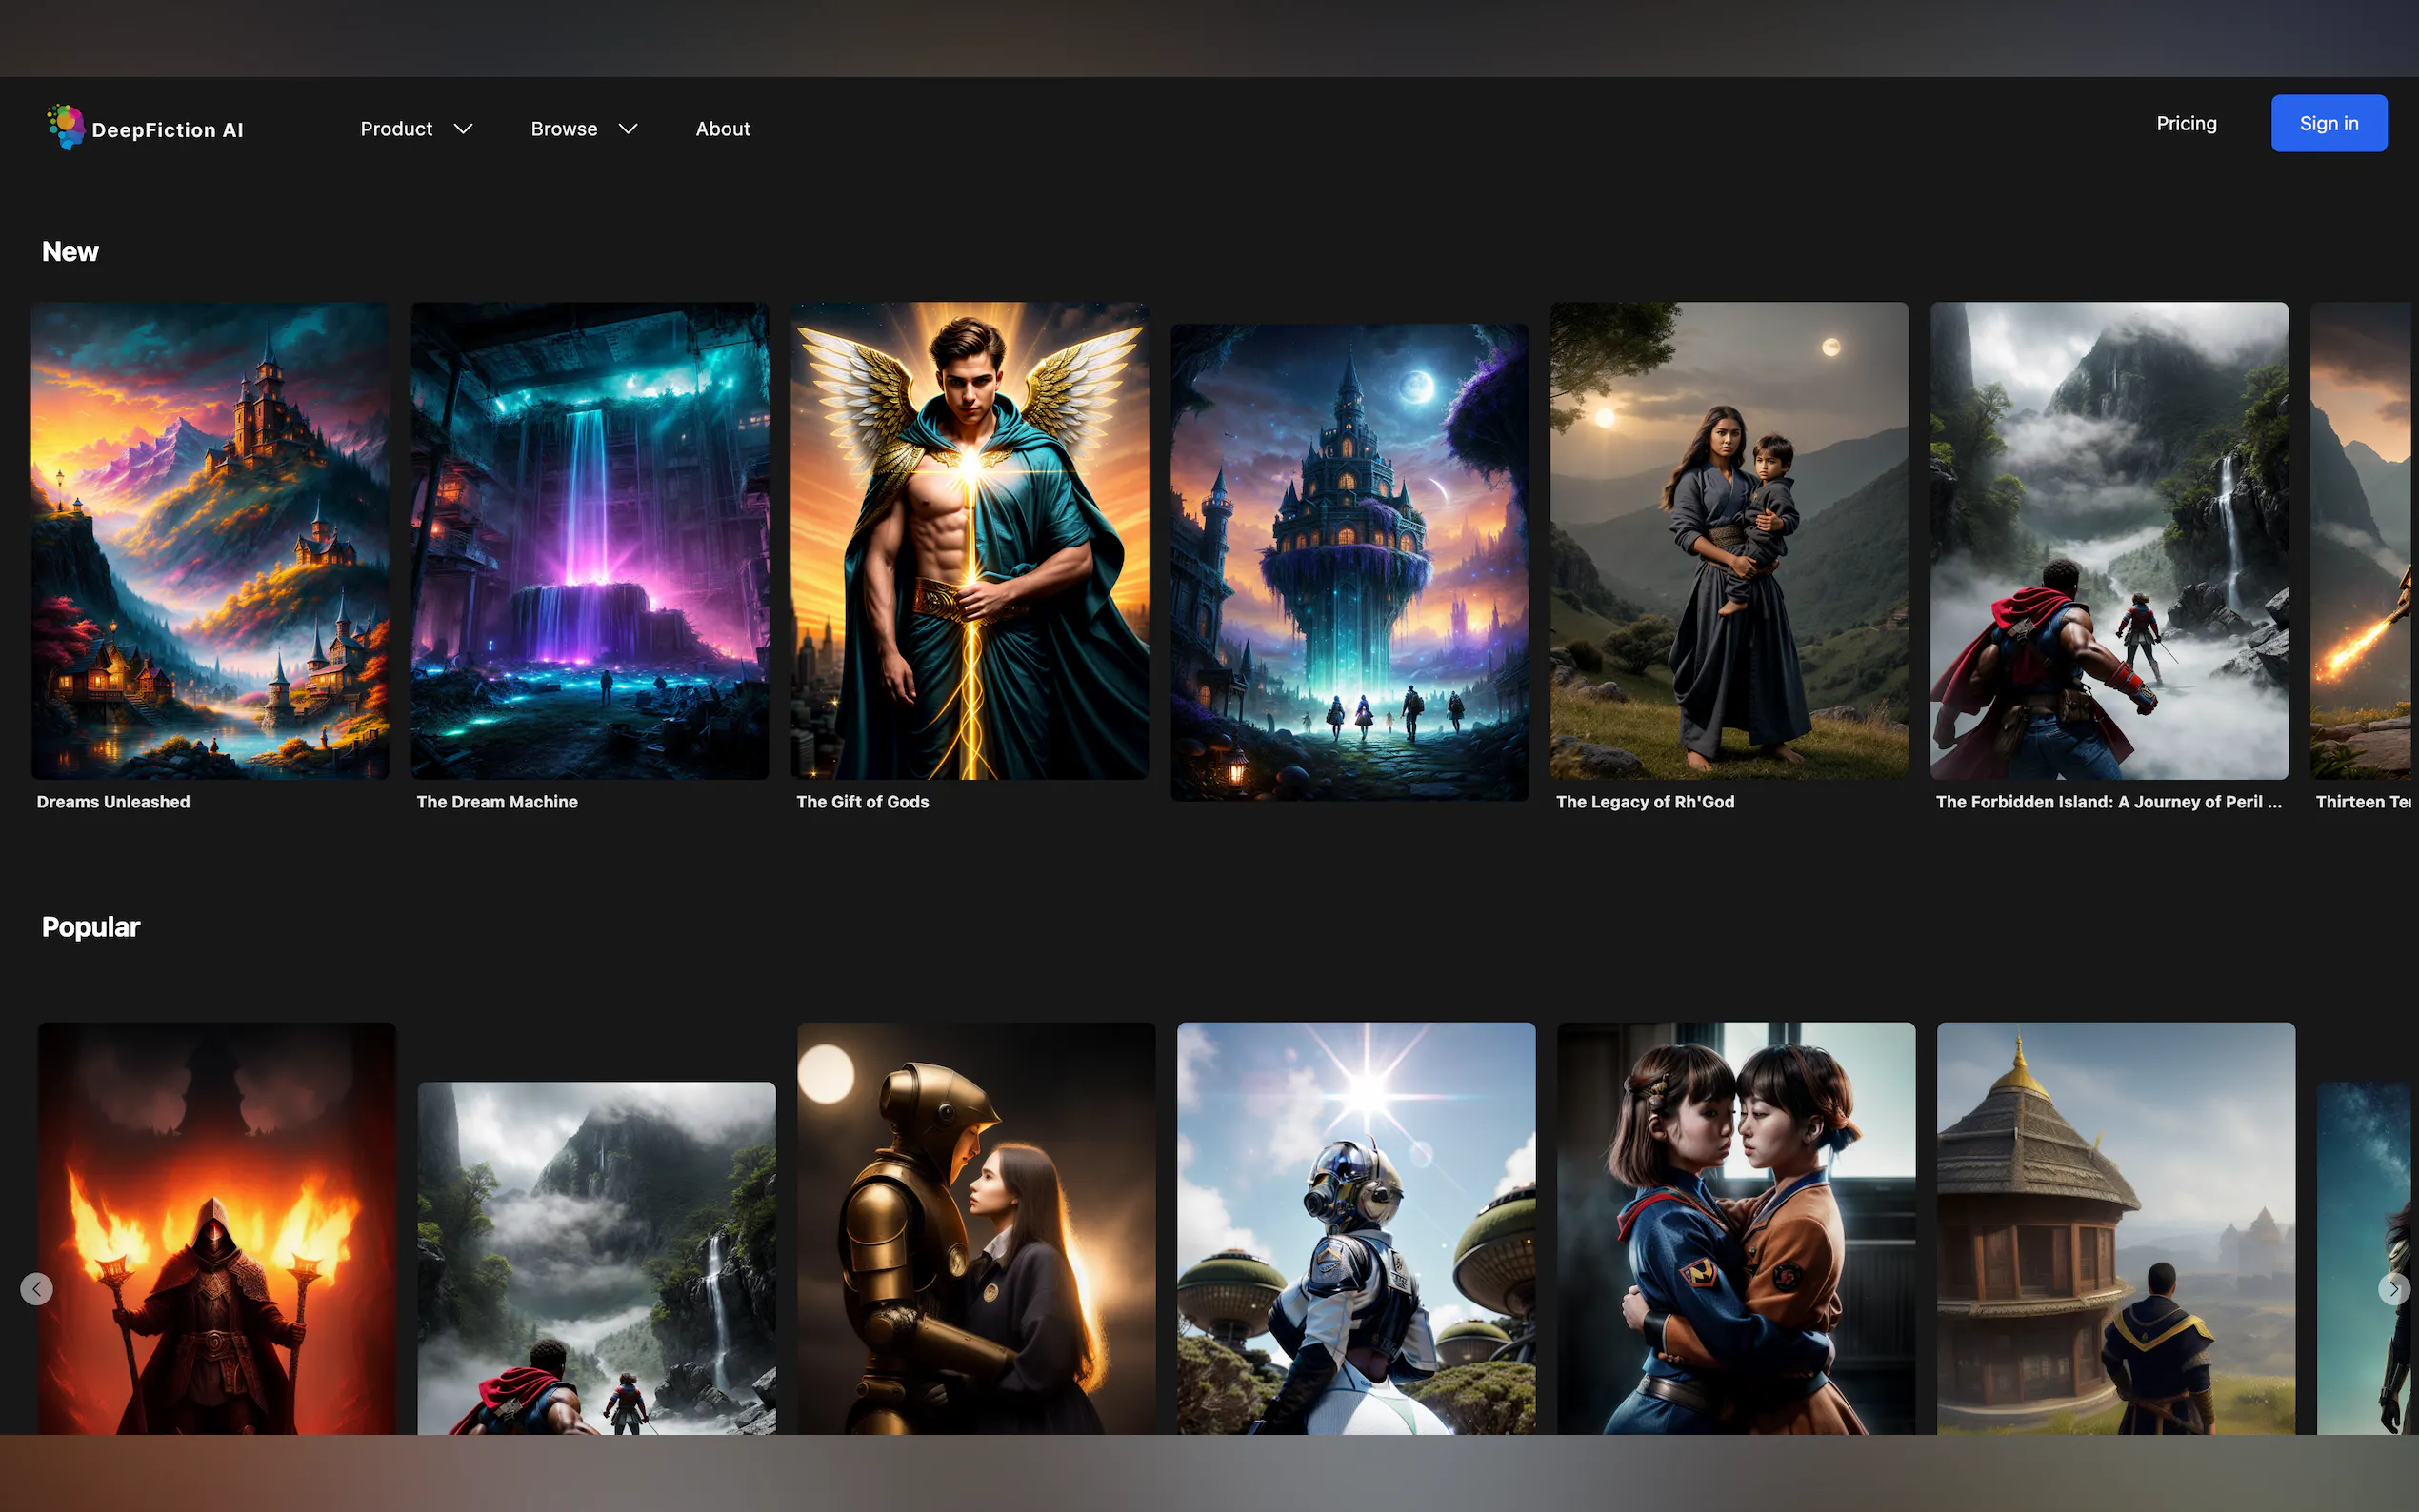Open the two girls hugging cover
The height and width of the screenshot is (1512, 2419).
(1735, 1228)
